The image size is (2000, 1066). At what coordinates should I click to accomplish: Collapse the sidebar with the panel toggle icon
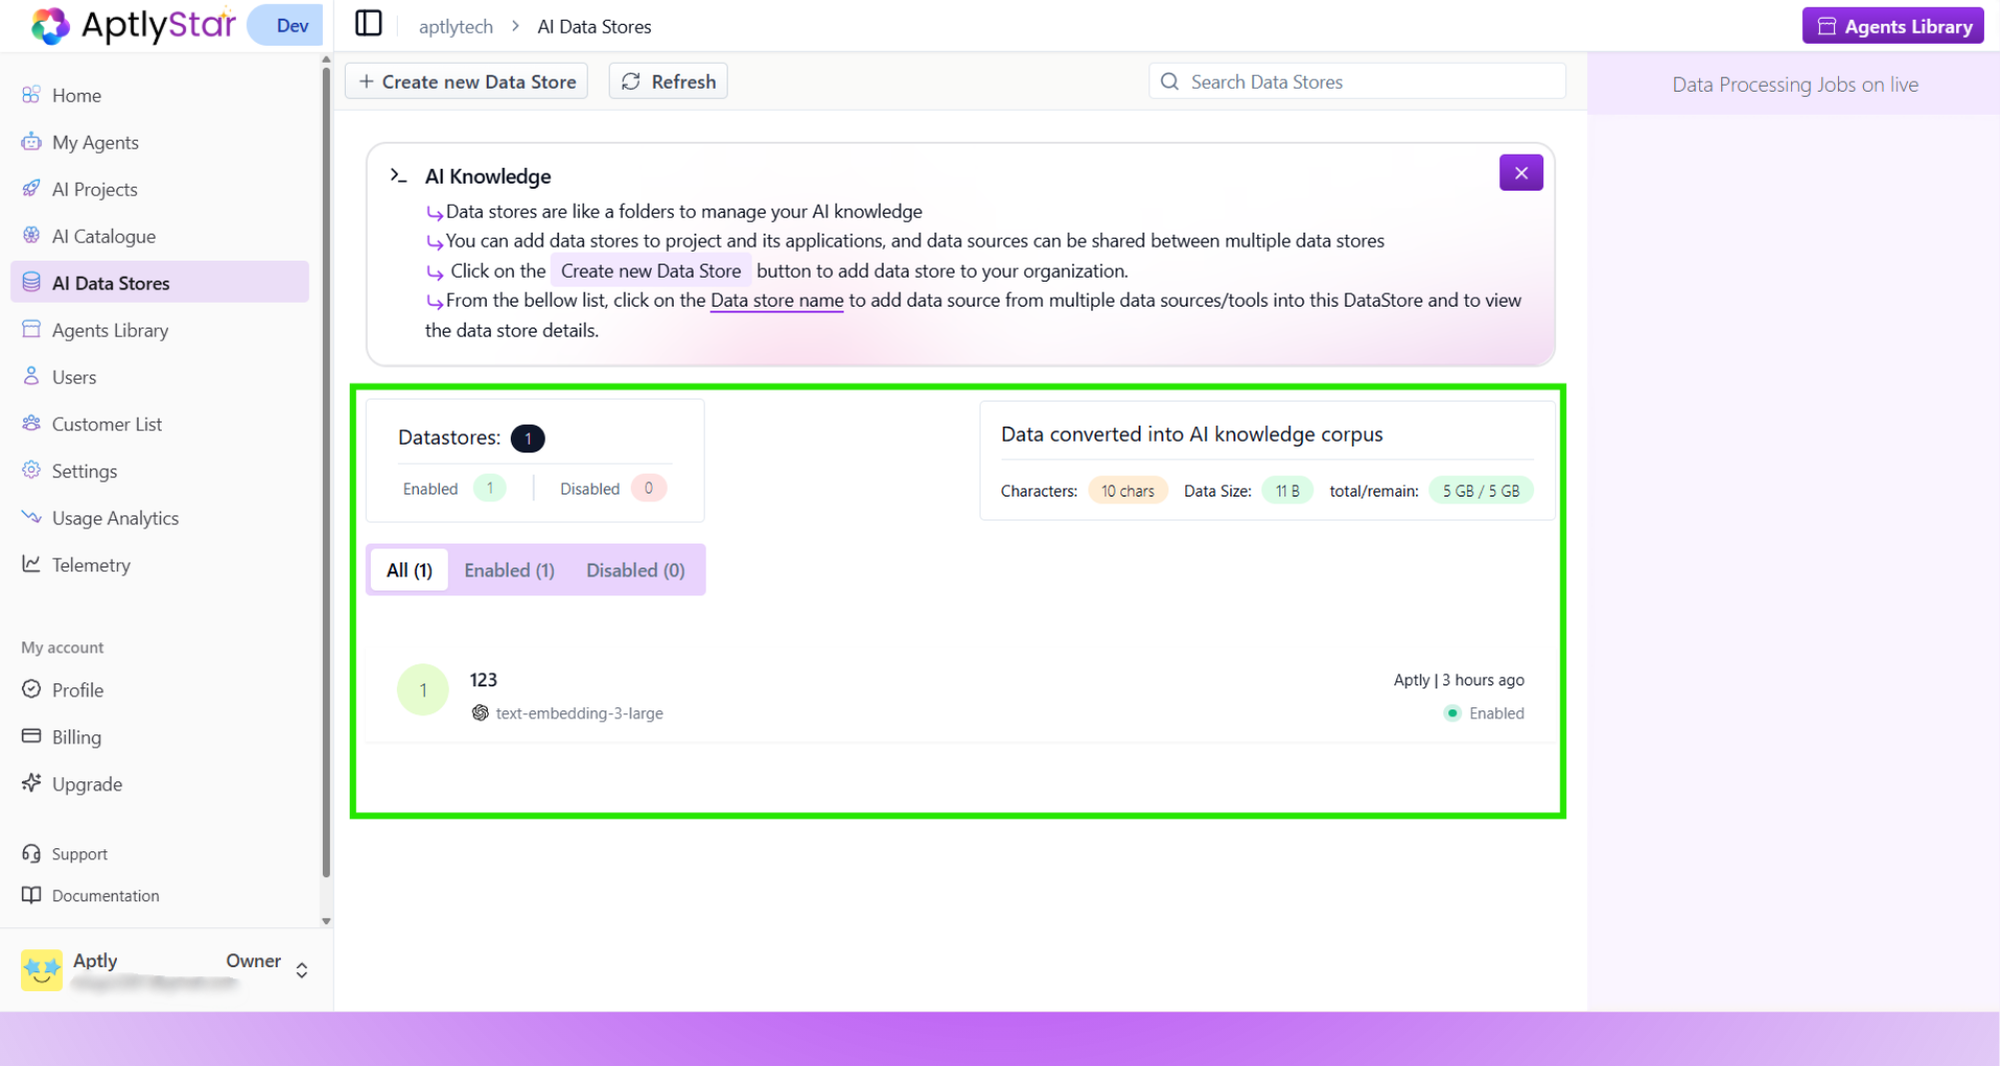pyautogui.click(x=368, y=23)
